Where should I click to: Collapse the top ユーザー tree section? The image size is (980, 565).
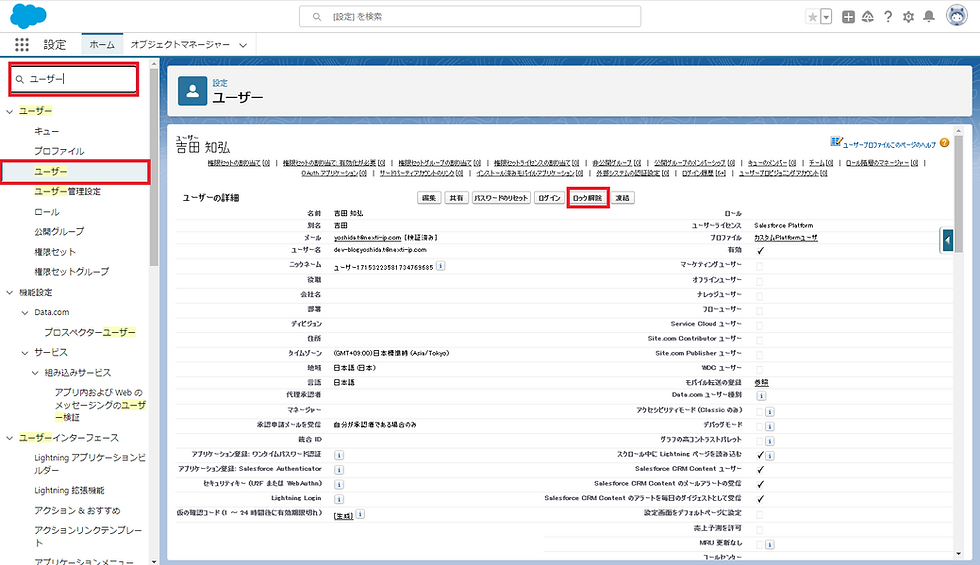(9, 111)
